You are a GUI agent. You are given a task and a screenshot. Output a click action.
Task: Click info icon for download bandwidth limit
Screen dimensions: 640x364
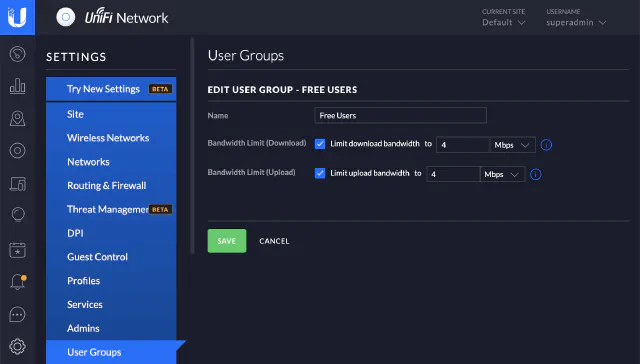pos(546,145)
